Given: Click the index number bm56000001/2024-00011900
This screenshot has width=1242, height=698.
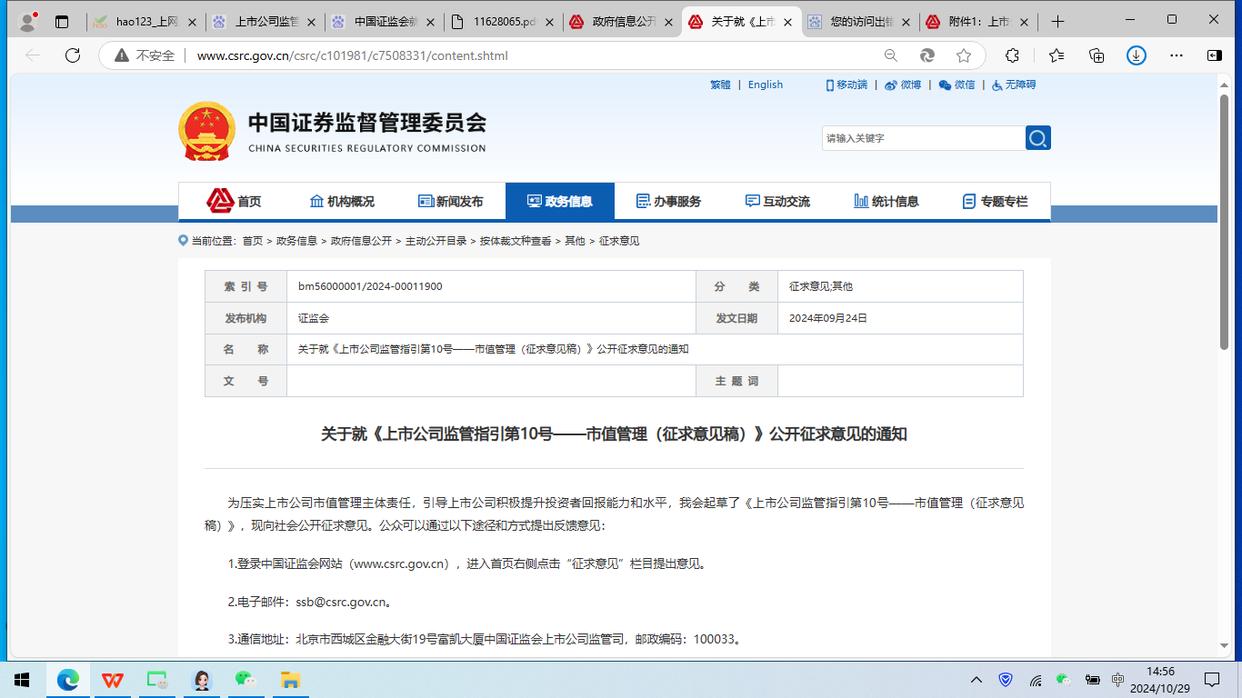Looking at the screenshot, I should 370,287.
